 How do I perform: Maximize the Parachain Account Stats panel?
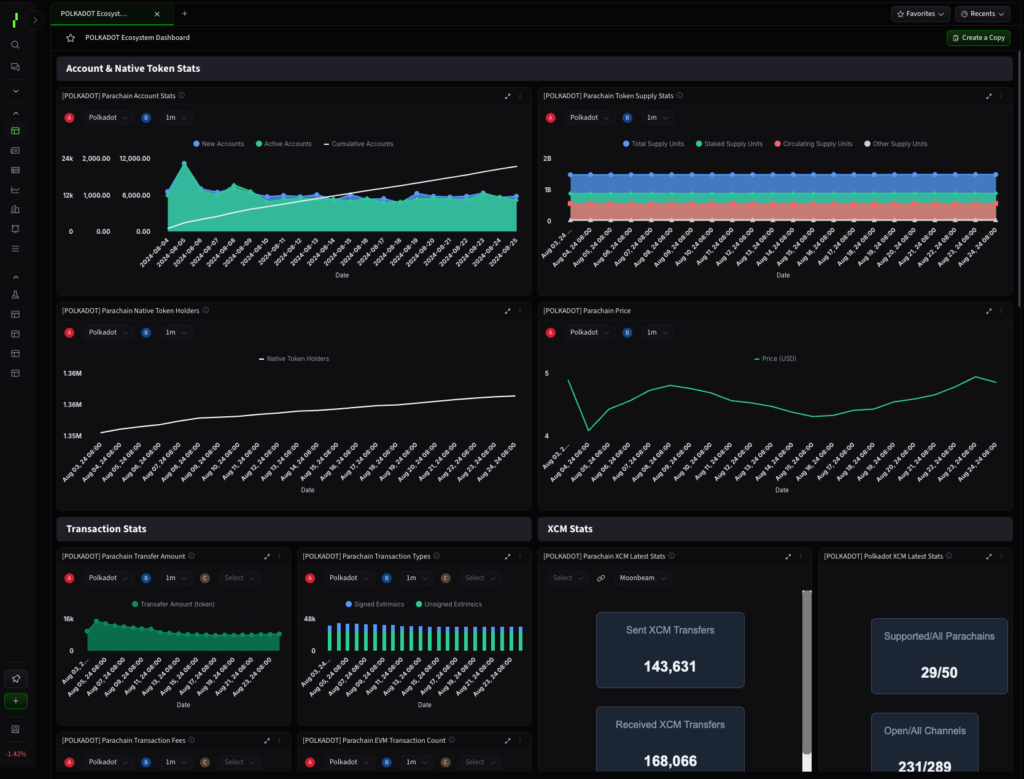coord(507,96)
